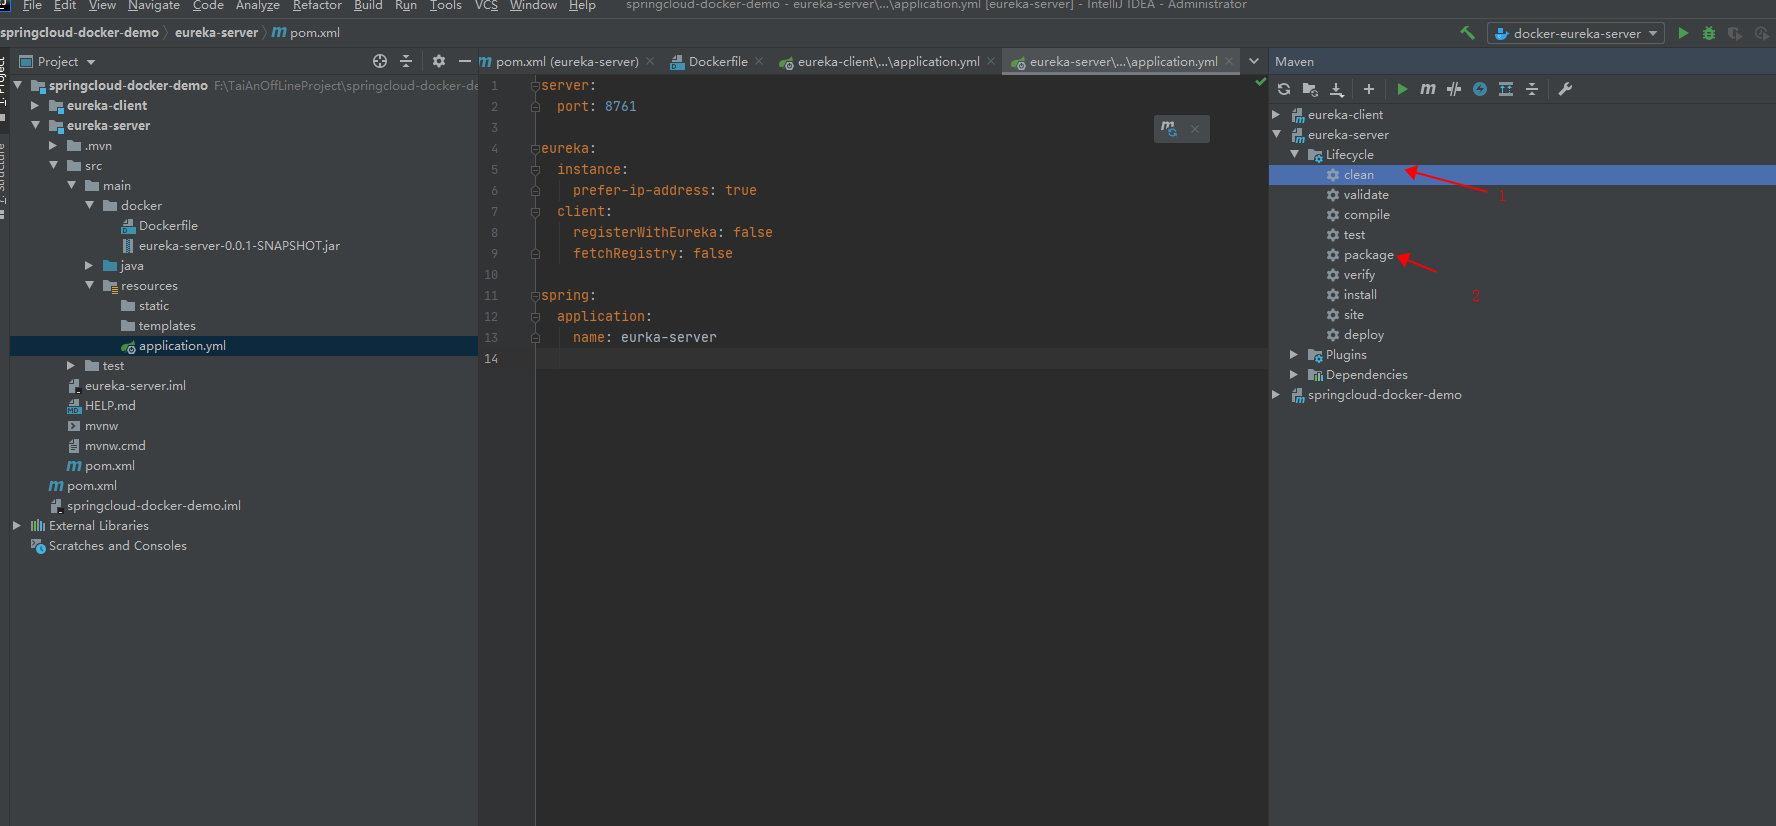
Task: Click Run with Coverage icon
Action: [x=1735, y=33]
